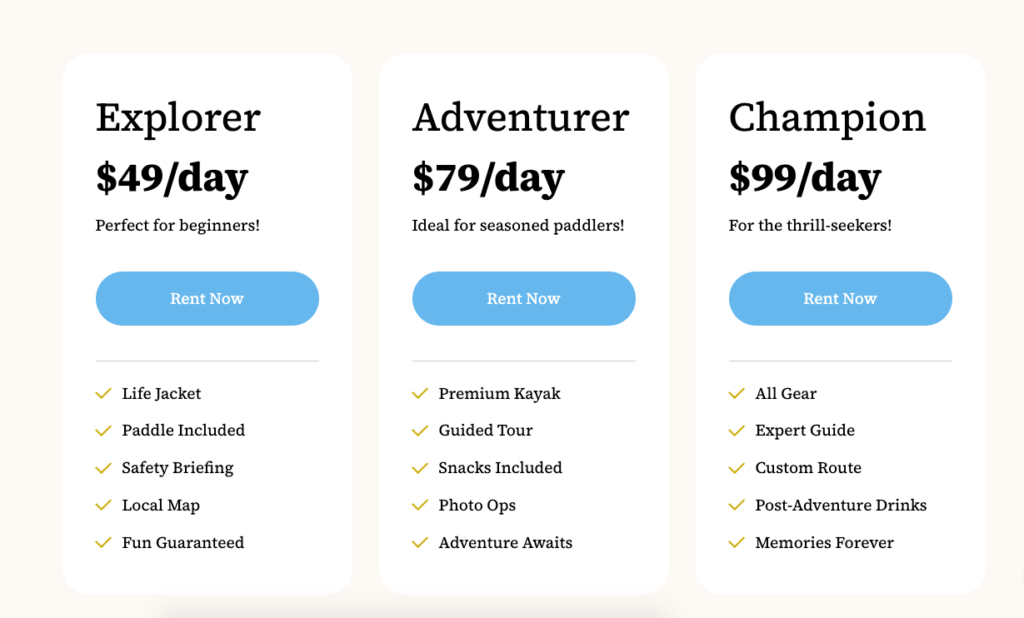Click the checkmark beside Memories Forever
The image size is (1024, 618).
point(737,542)
